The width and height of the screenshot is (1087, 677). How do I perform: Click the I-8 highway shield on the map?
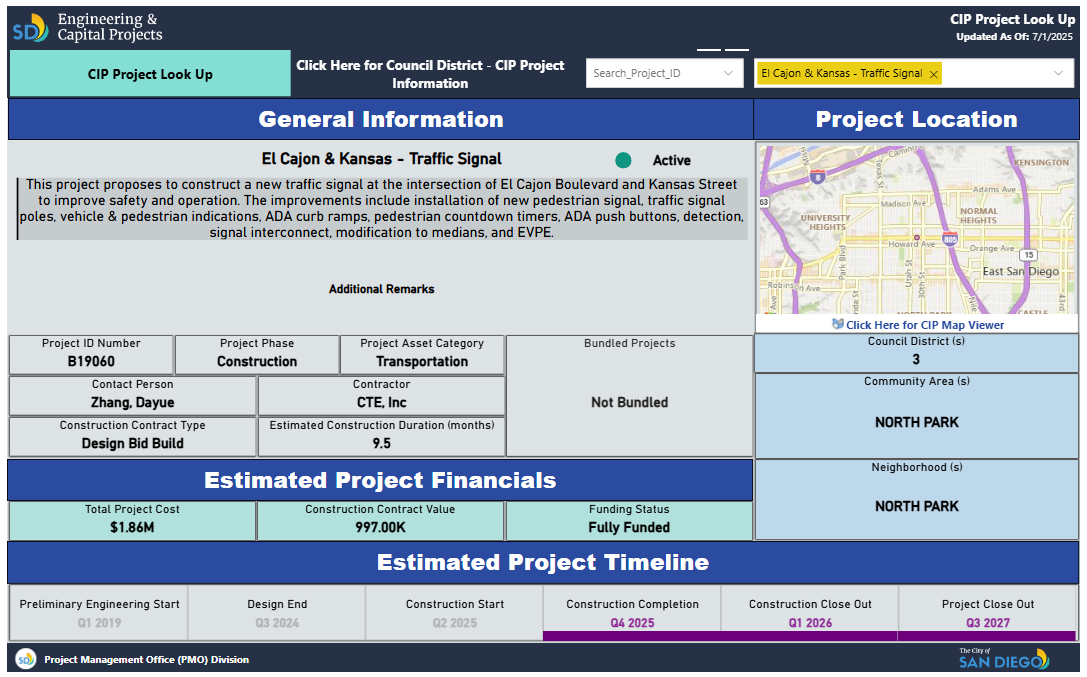coord(817,178)
